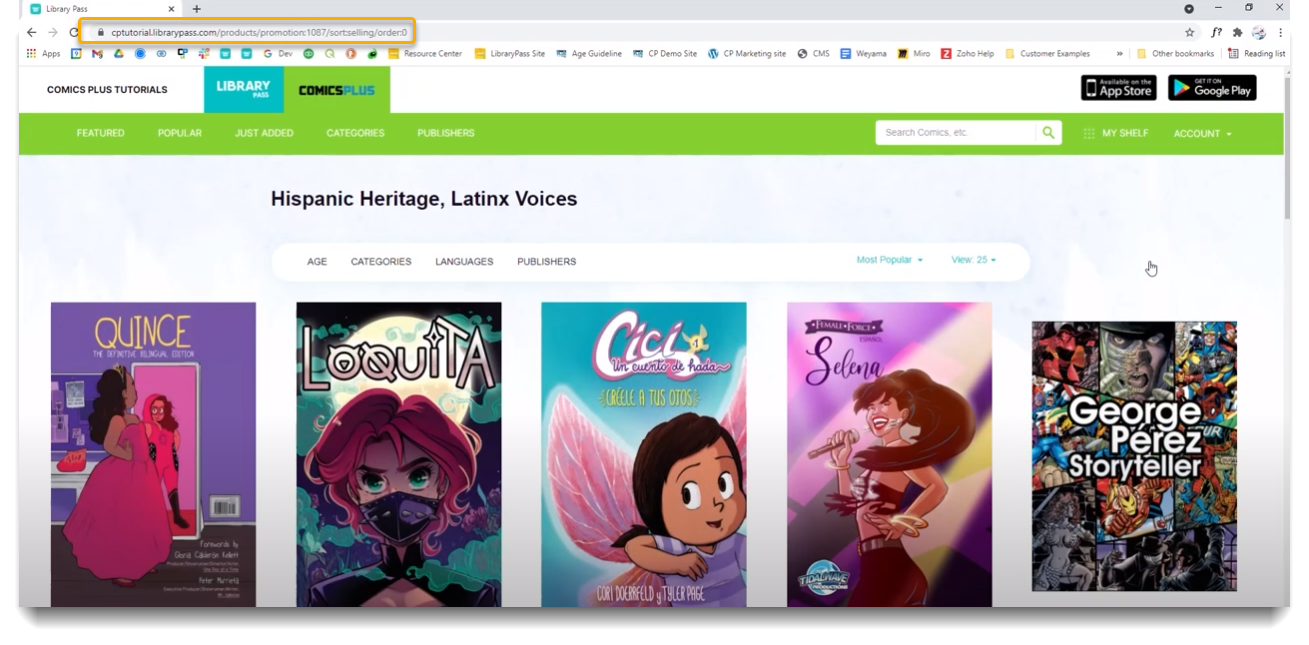
Task: Click the Hispanic Heritage, Latinx Voices heading
Action: (424, 199)
